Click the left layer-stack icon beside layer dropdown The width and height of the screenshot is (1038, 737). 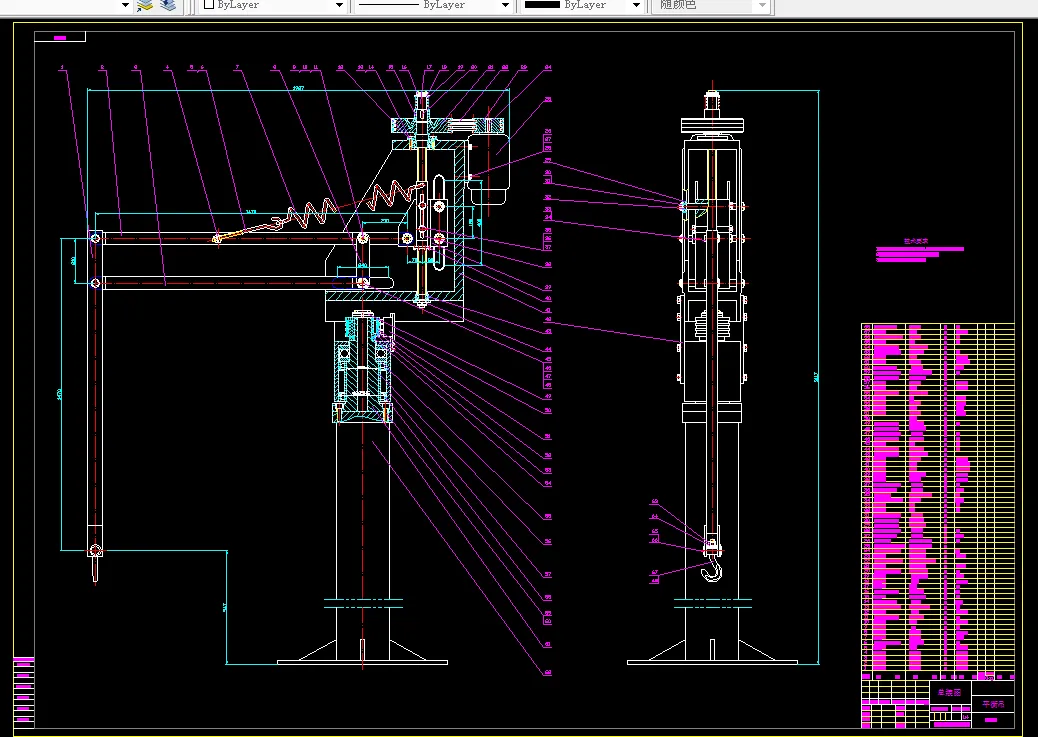[145, 5]
